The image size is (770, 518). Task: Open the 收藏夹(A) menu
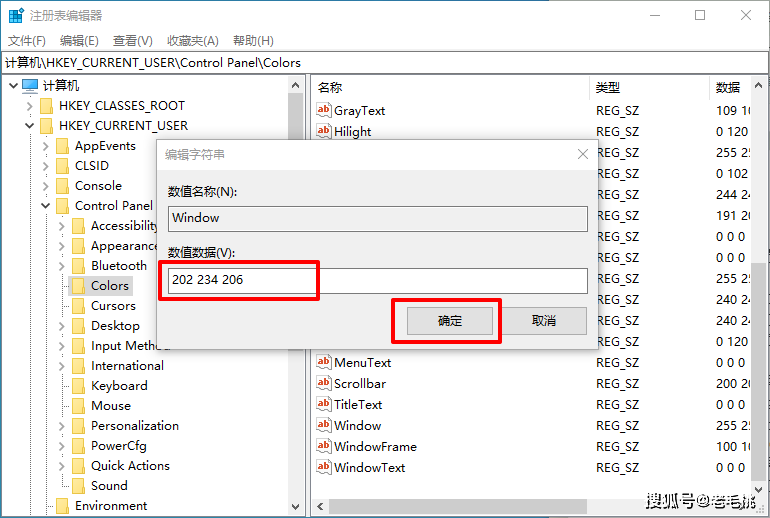[192, 40]
